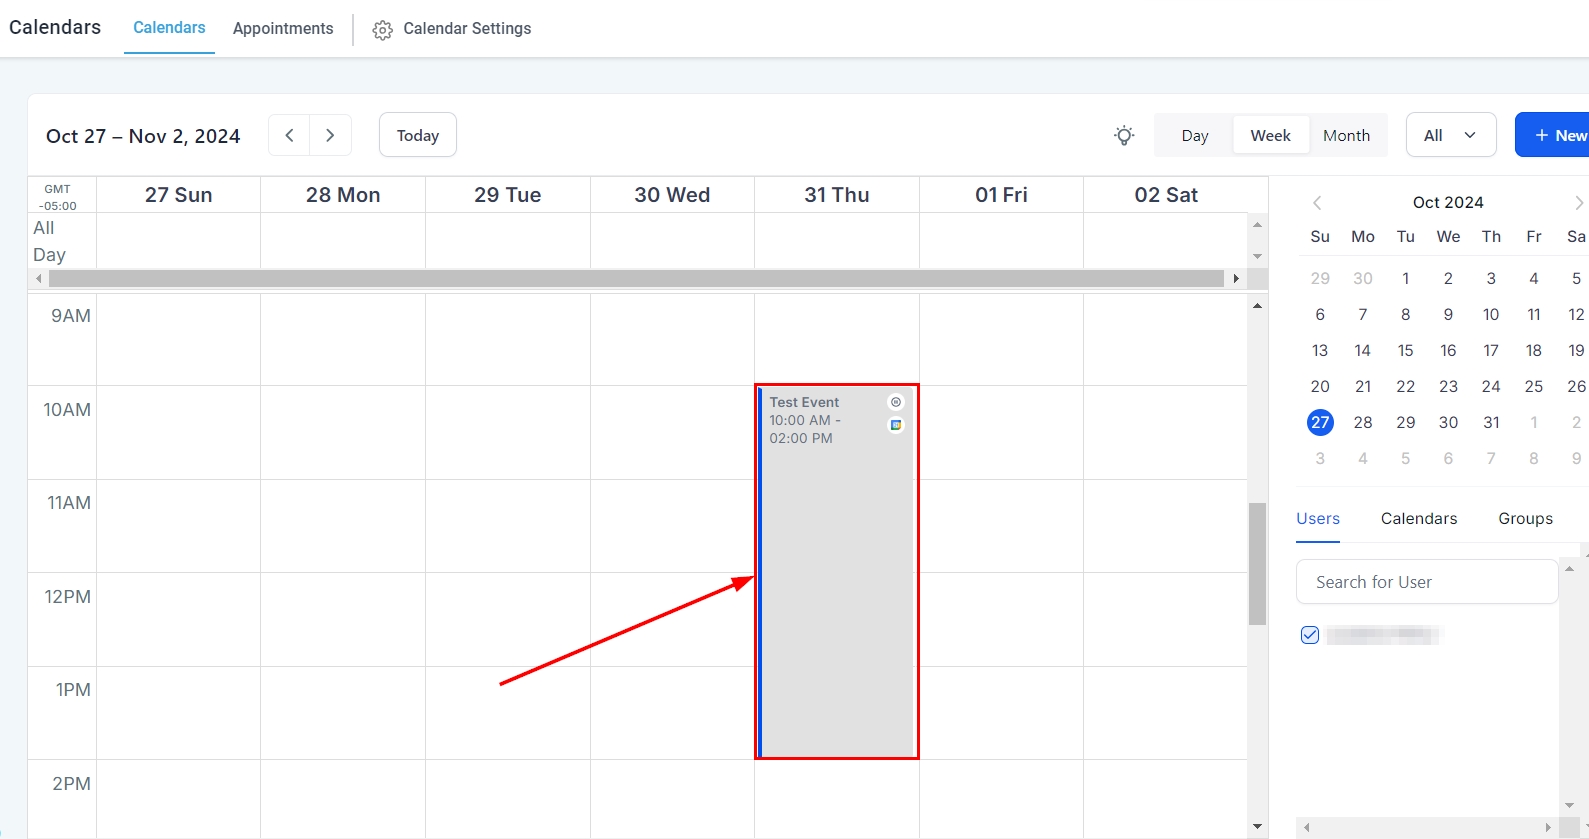Click Google Calendar icon on Test Event
Screen dimensions: 1589x839
click(x=896, y=425)
